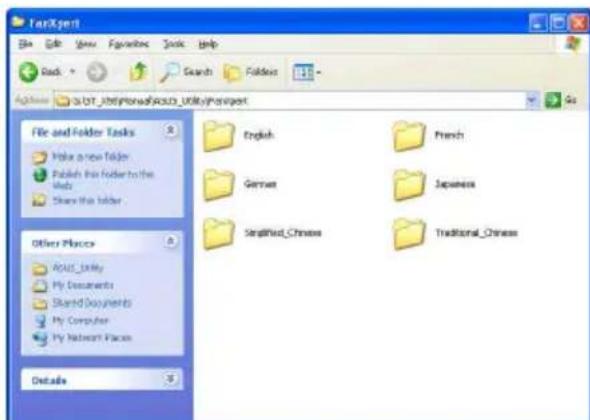Open the View menu
This screenshot has height=420, width=590.
click(x=86, y=44)
